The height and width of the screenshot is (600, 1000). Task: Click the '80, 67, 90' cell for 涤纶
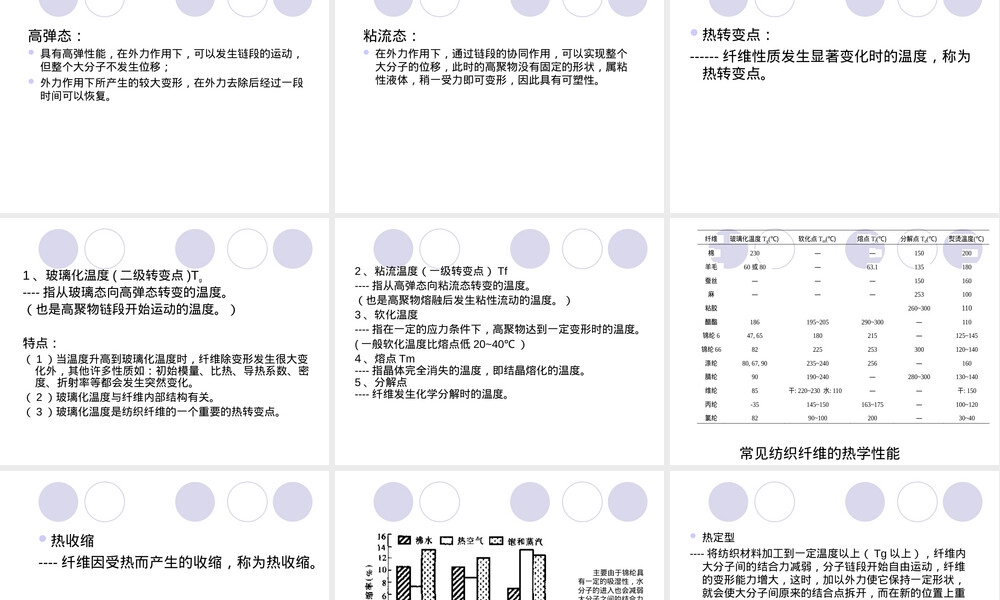pyautogui.click(x=754, y=363)
